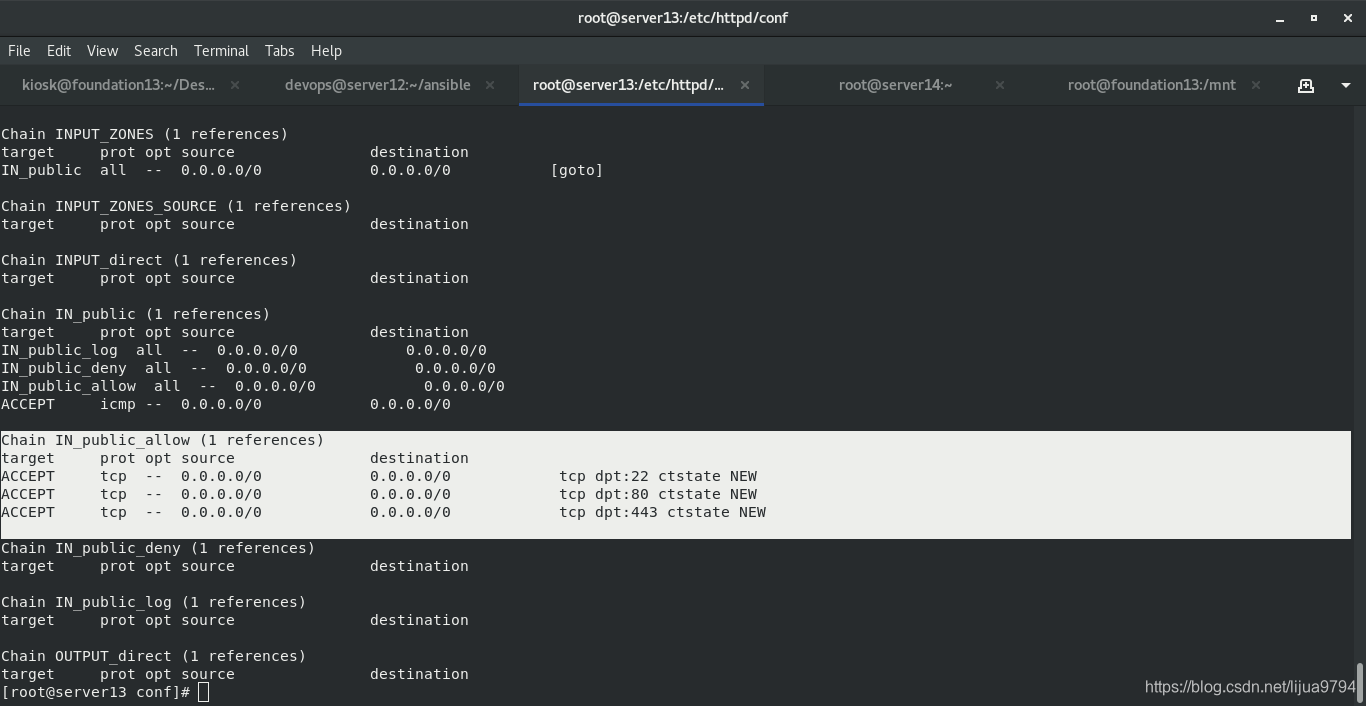Switch to the kiosk@foundation13 tab
This screenshot has height=706, width=1366.
point(118,85)
